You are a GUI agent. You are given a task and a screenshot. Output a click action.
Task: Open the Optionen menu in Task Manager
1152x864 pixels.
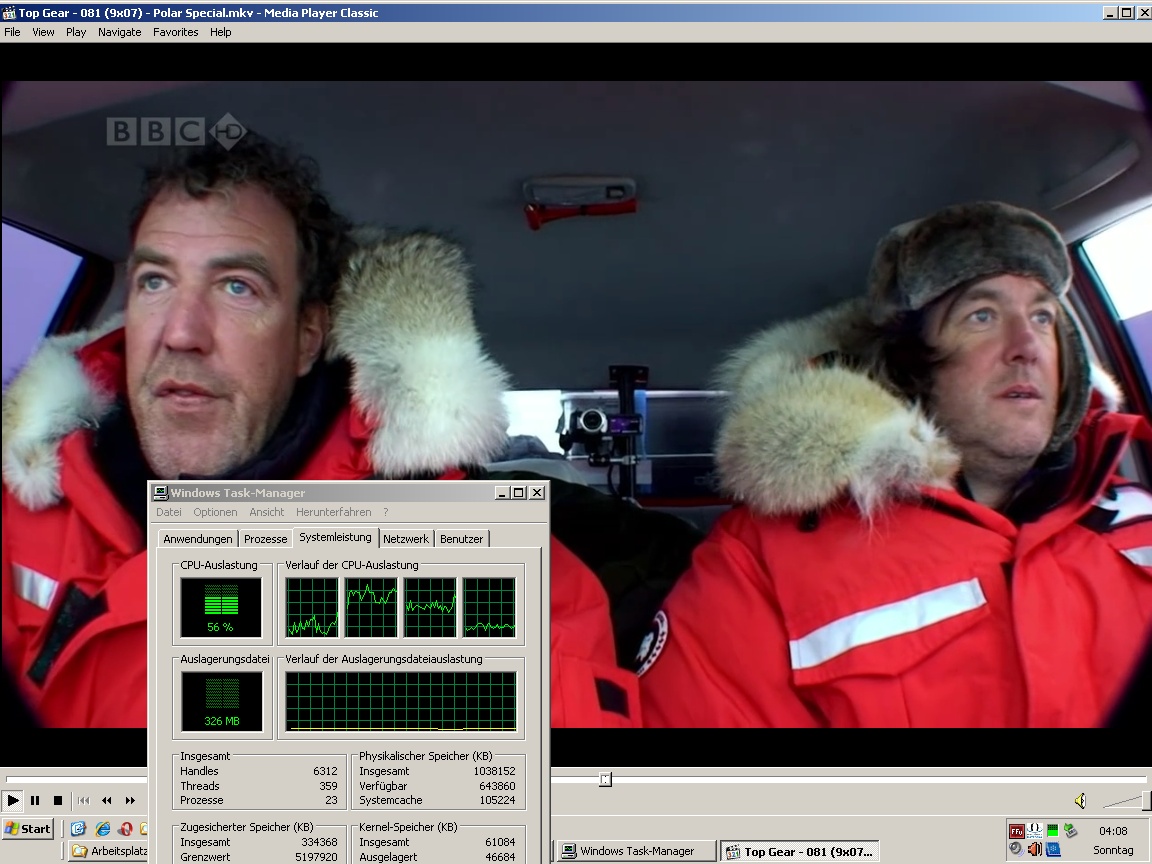(x=215, y=512)
